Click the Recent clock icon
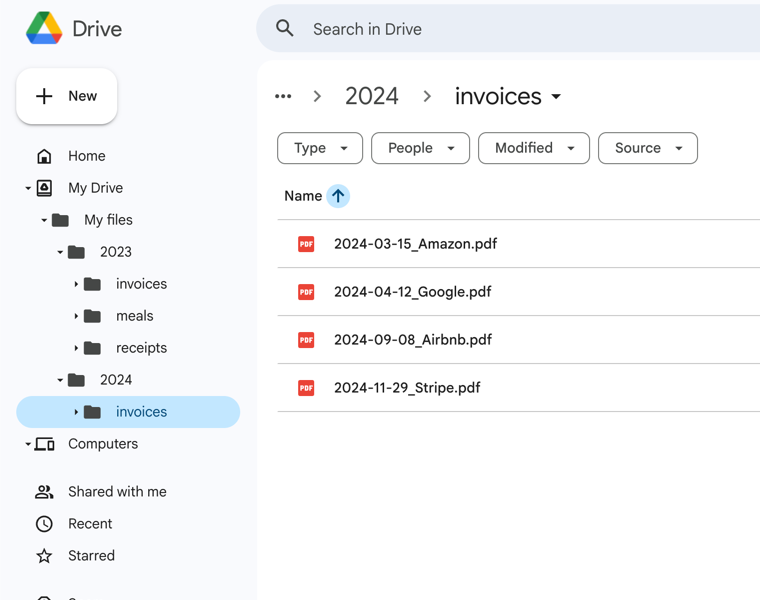This screenshot has height=600, width=760. [x=44, y=524]
